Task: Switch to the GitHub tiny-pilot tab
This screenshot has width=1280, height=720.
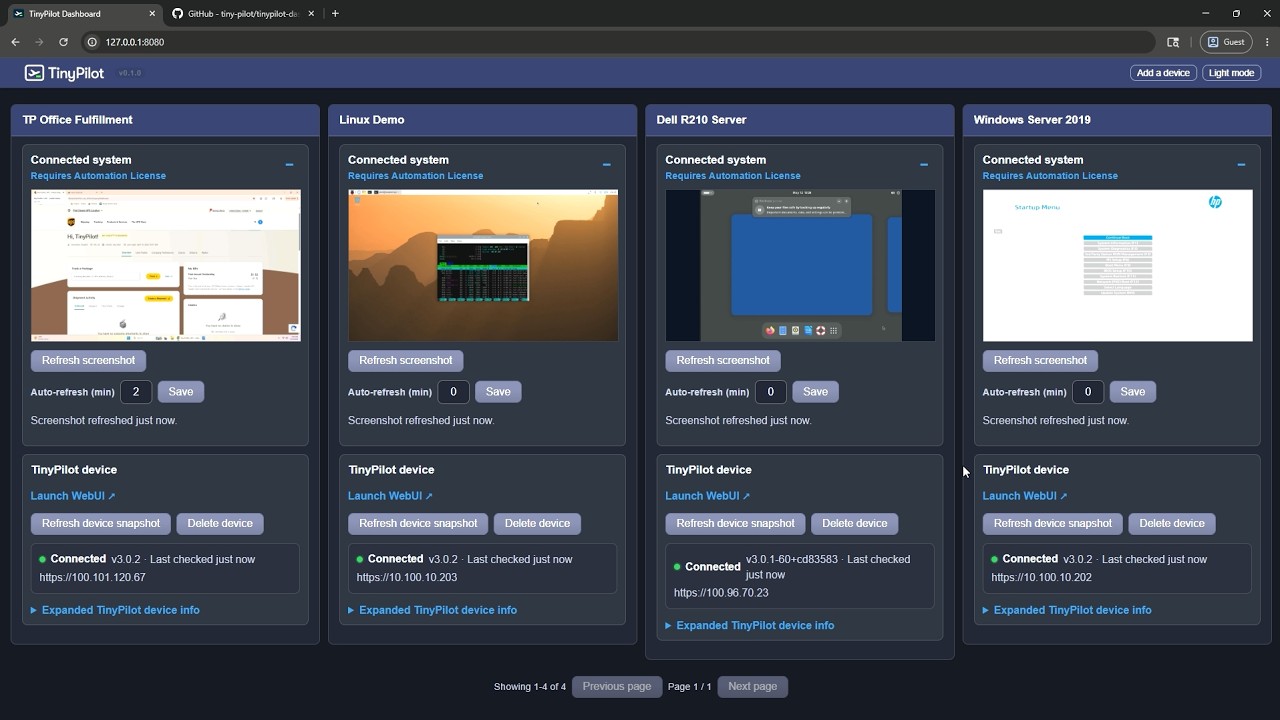Action: click(x=243, y=13)
